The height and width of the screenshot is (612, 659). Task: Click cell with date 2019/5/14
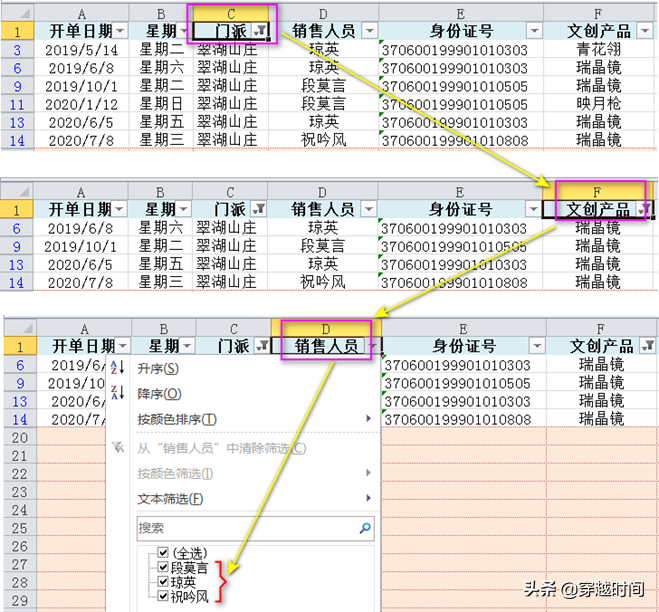coord(82,50)
